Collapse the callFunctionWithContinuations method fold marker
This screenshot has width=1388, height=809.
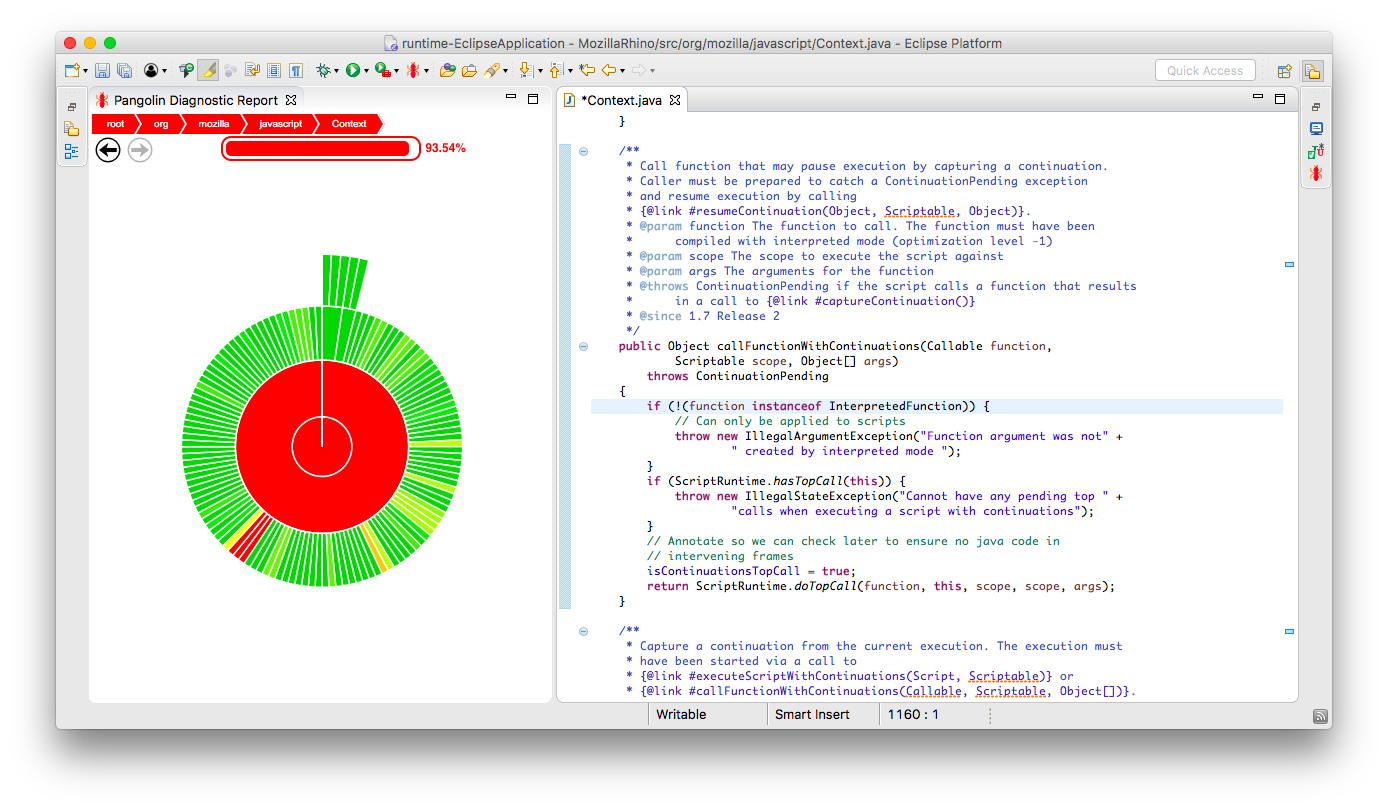coord(583,346)
